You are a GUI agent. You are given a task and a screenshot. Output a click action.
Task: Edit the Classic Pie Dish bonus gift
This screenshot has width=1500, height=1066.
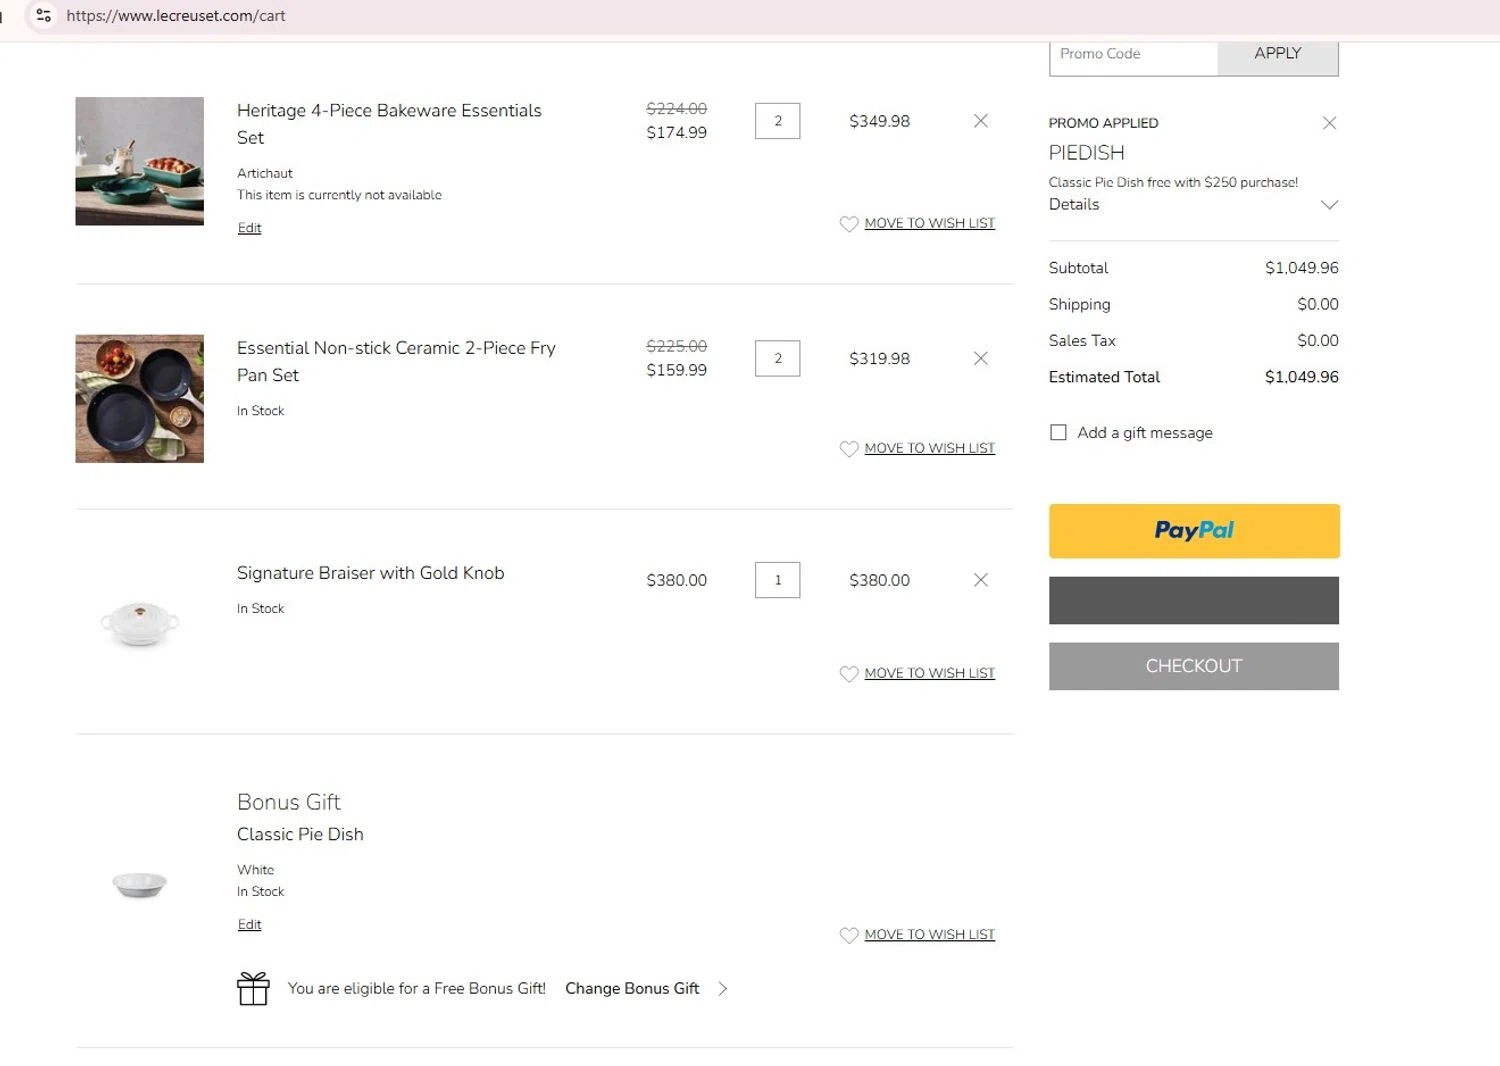(249, 925)
